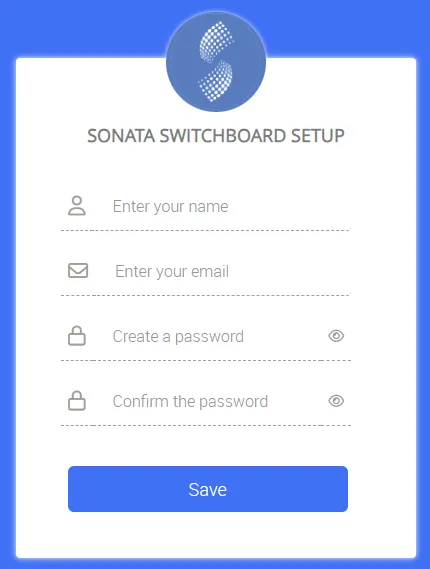The width and height of the screenshot is (430, 569).
Task: Click the padlock icon beside Confirm the password
Action: pos(77,401)
